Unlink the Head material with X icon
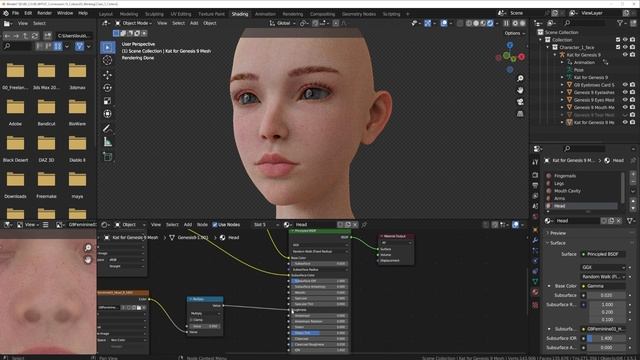Image resolution: width=640 pixels, height=360 pixels. coord(619,221)
